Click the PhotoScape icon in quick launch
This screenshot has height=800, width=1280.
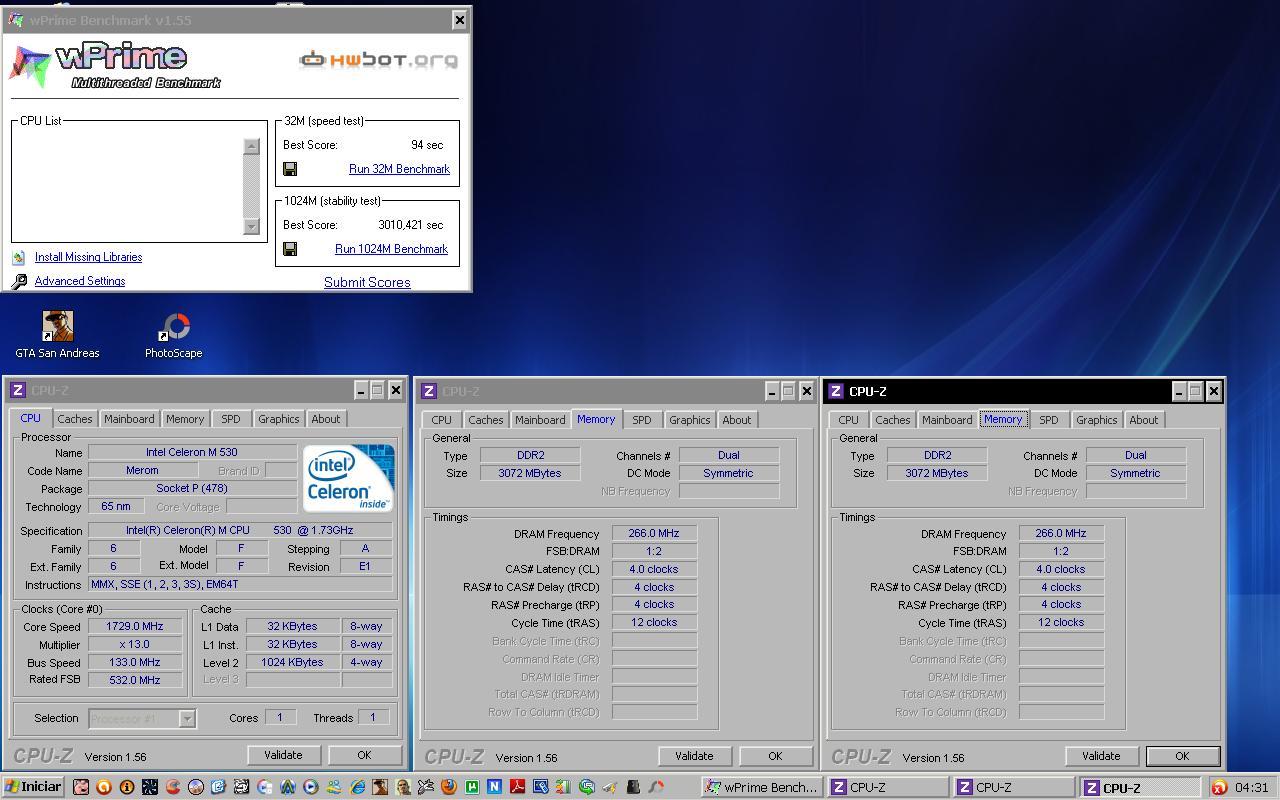point(657,787)
